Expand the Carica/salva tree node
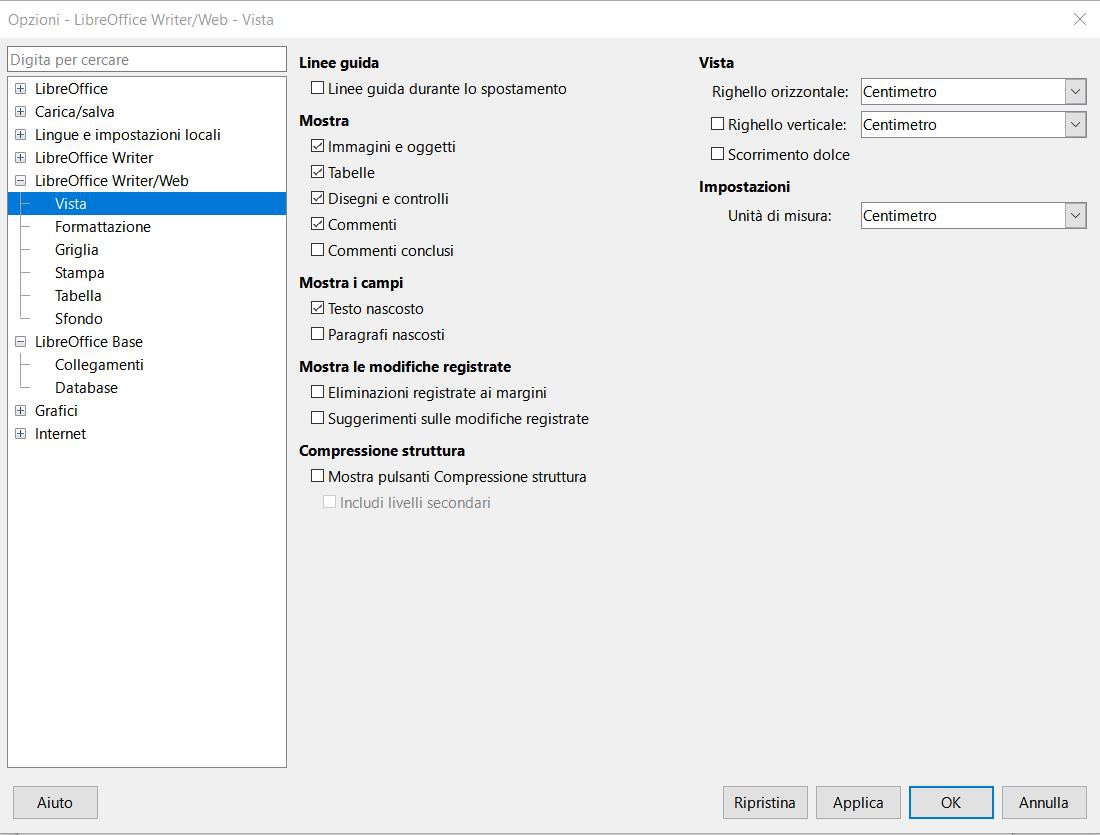 (20, 112)
